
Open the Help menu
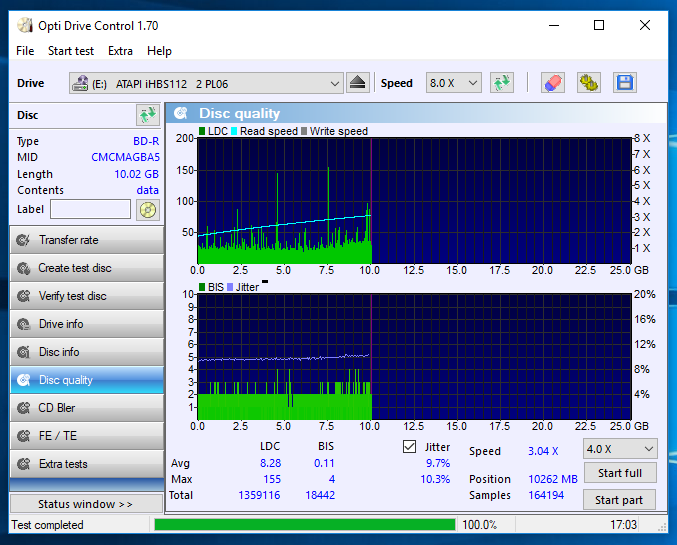point(159,51)
